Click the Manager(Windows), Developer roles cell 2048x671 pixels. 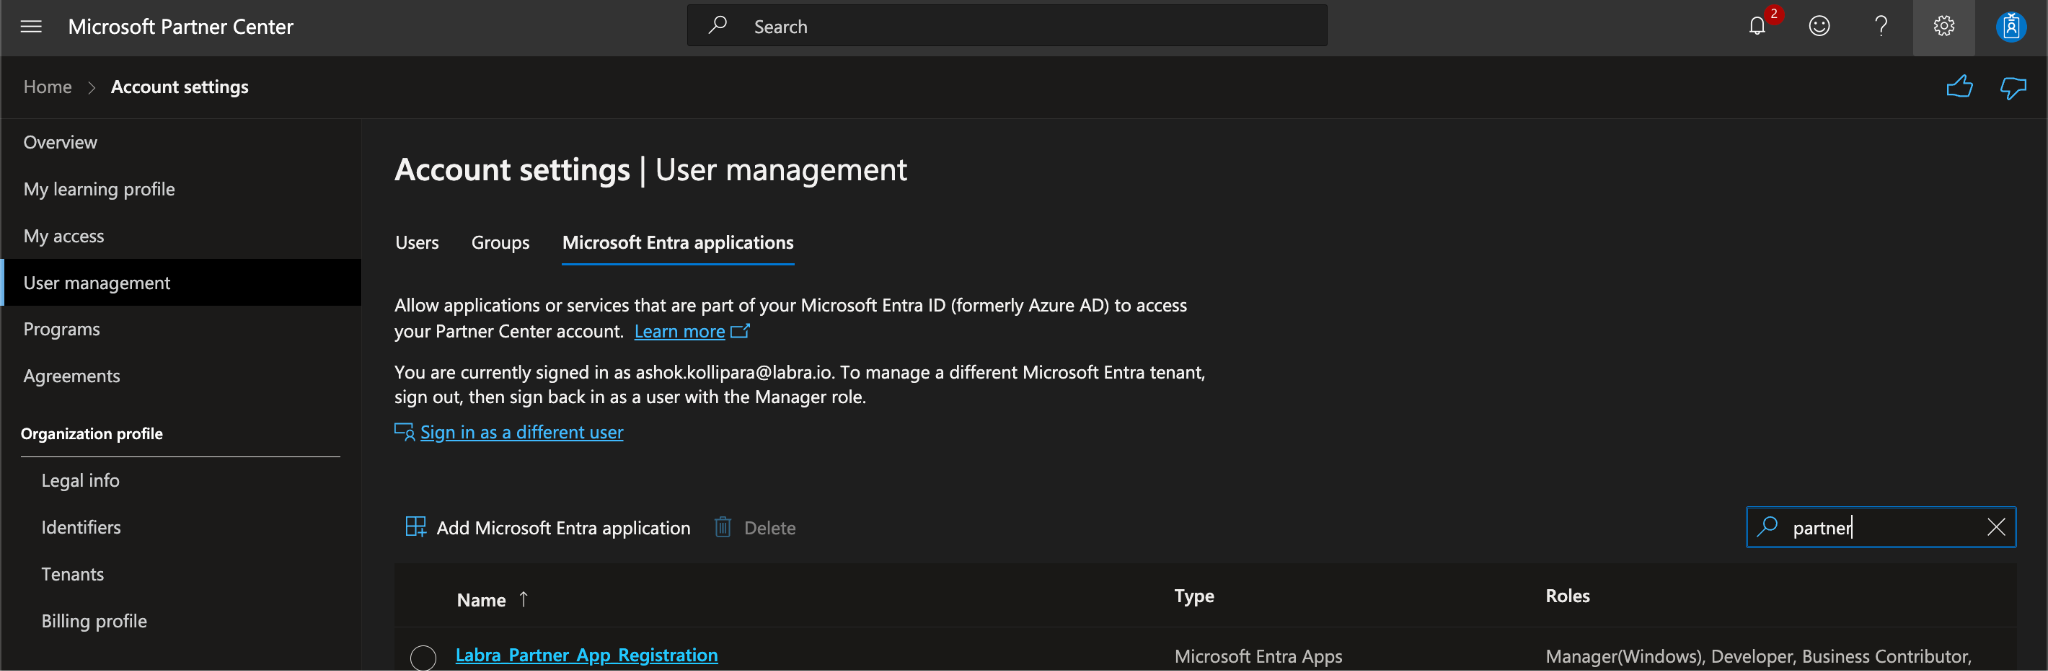(1758, 657)
